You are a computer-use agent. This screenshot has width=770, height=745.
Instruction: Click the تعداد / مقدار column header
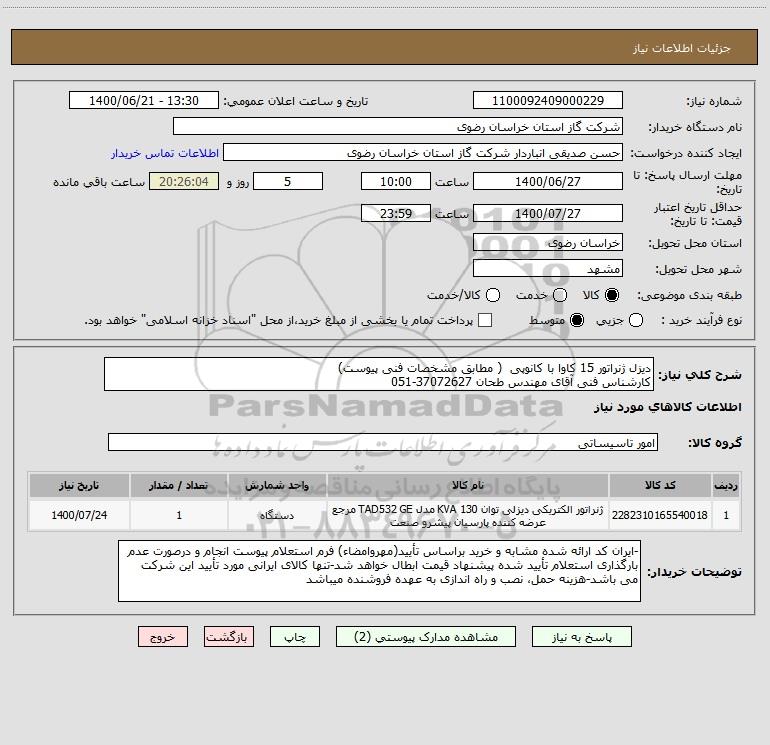(179, 485)
